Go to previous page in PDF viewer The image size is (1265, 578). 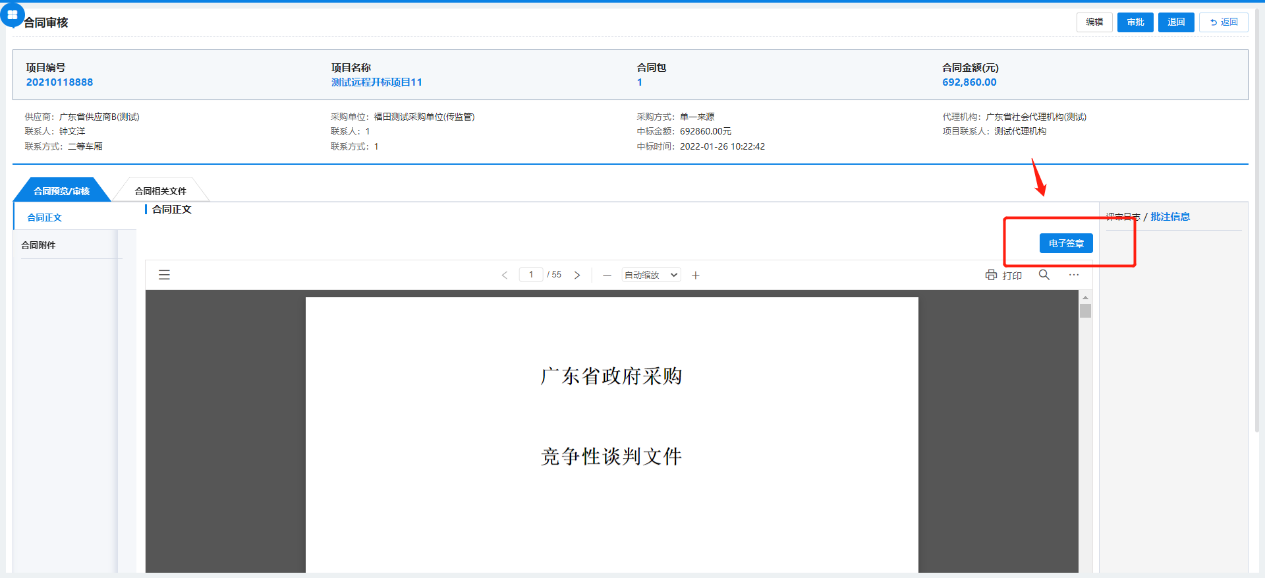504,275
